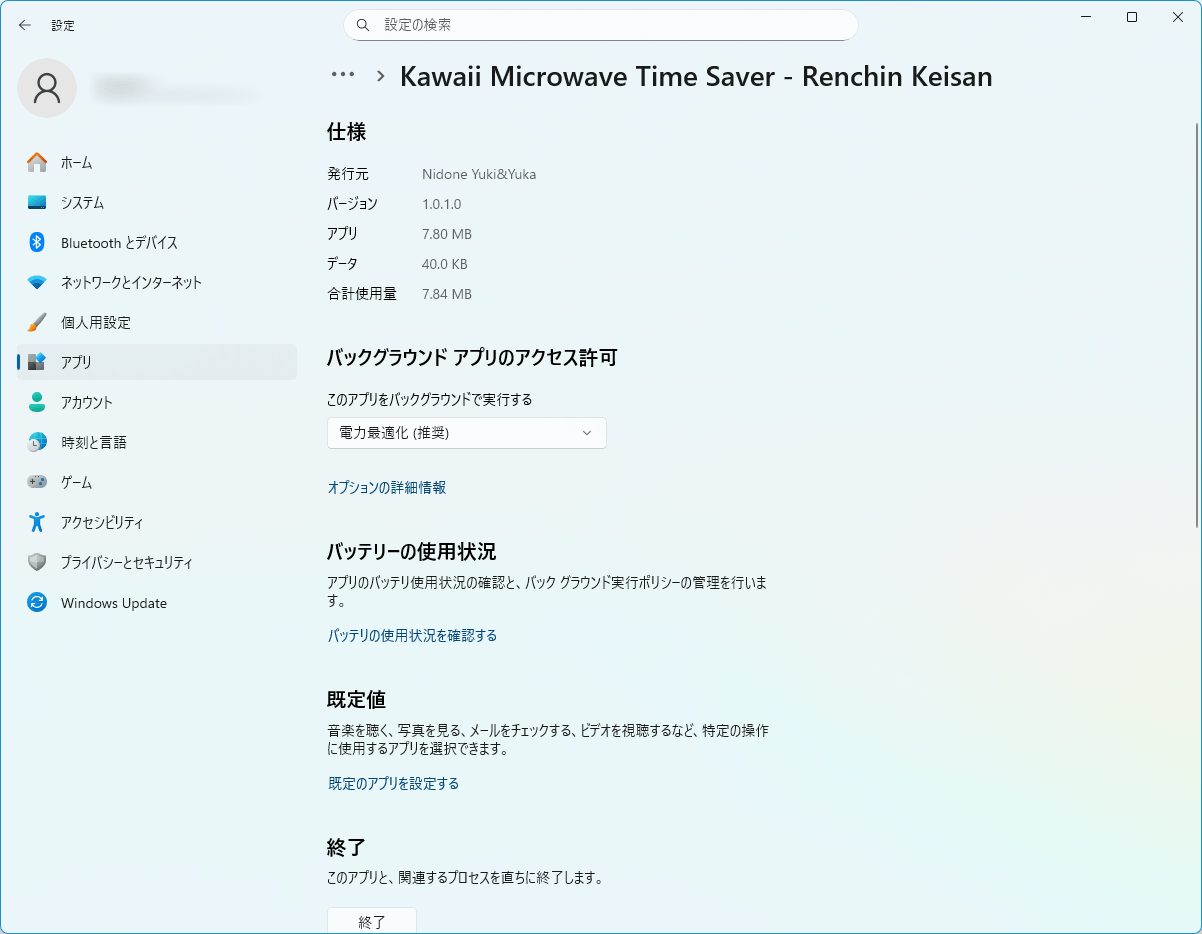Go to アカウント settings section
1202x934 pixels.
86,402
